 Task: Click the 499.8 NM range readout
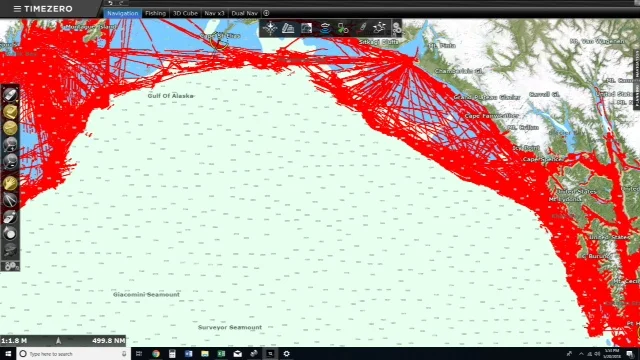click(x=108, y=340)
